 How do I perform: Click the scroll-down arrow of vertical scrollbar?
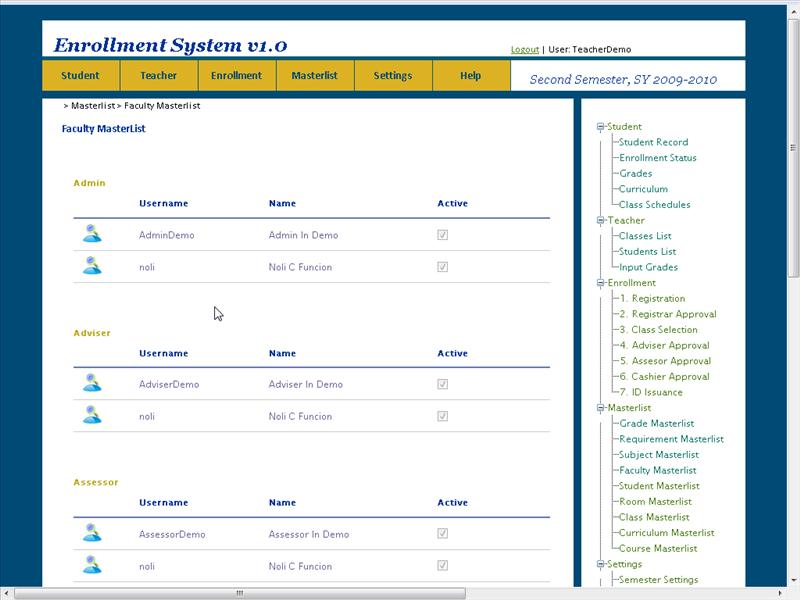(793, 581)
